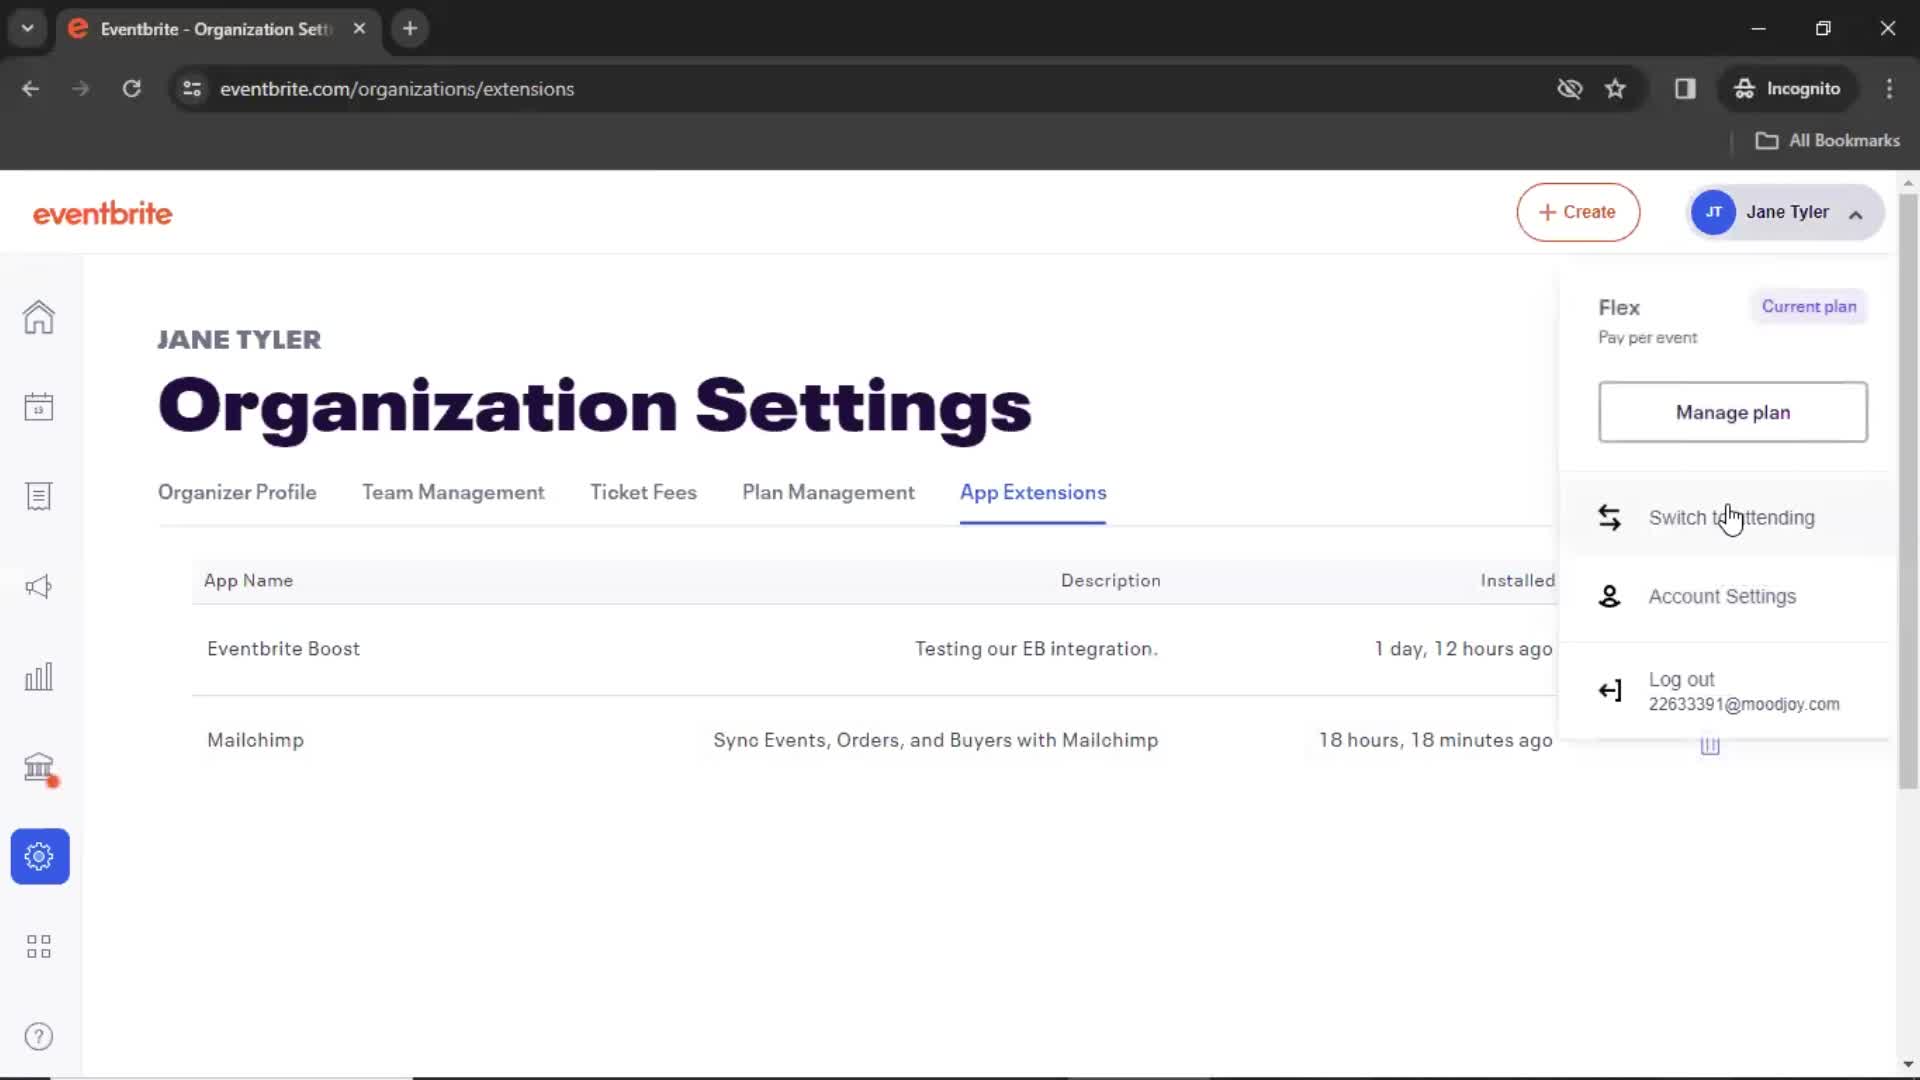The image size is (1920, 1080).
Task: Open the calendar icon in left sidebar
Action: 38,406
